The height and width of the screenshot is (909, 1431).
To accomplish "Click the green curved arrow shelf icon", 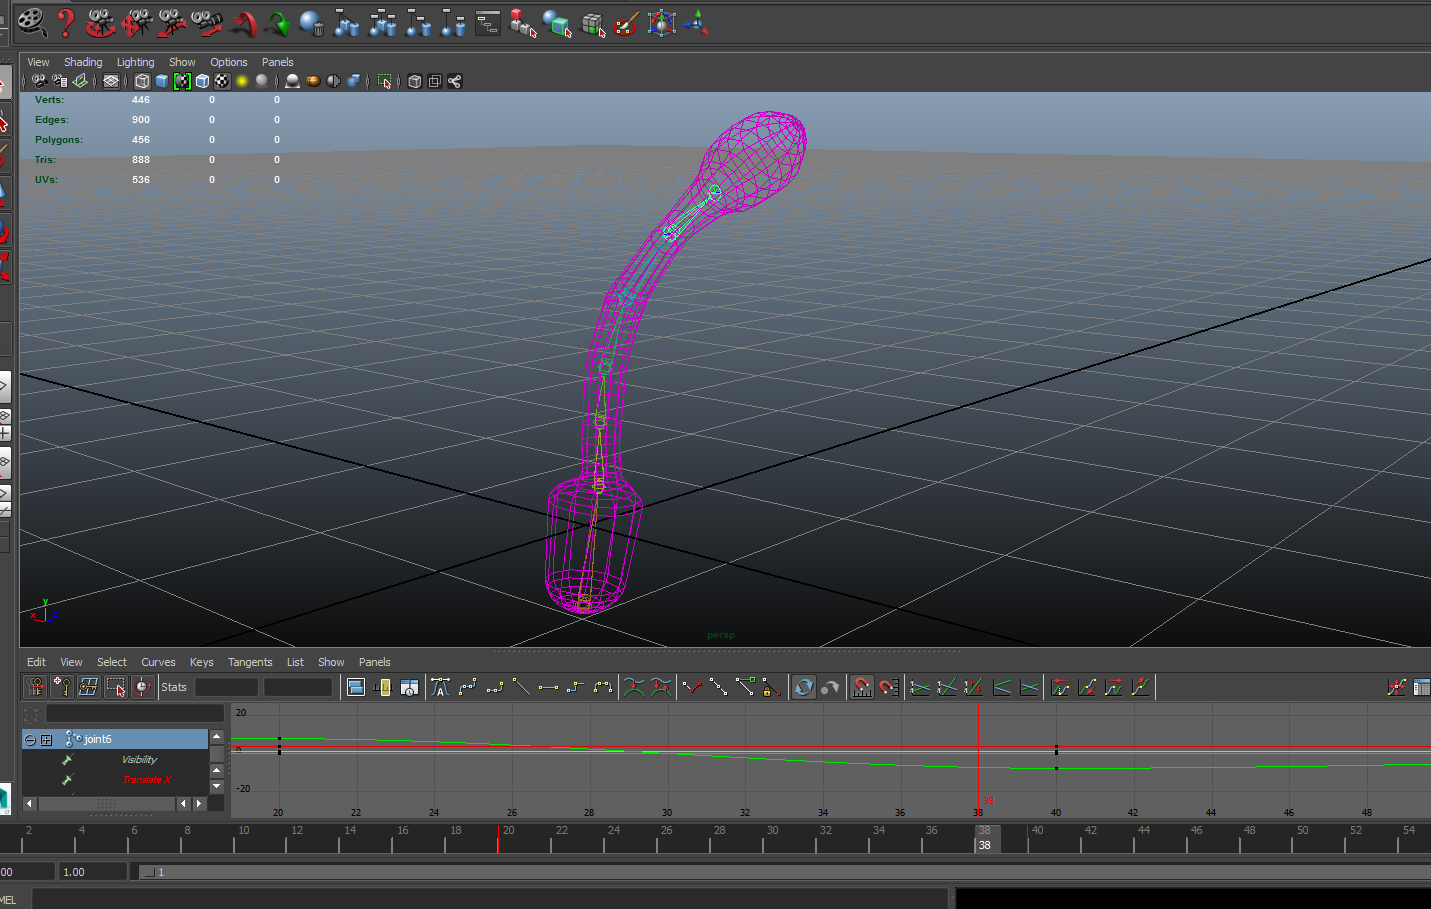I will [277, 22].
